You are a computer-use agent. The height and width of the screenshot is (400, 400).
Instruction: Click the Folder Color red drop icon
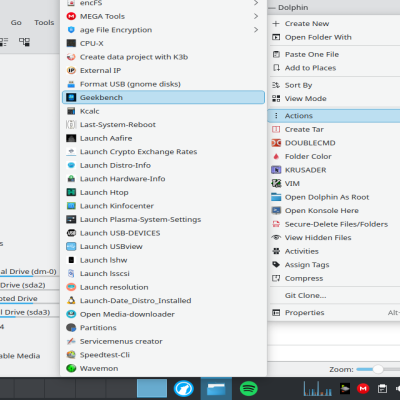(x=276, y=156)
